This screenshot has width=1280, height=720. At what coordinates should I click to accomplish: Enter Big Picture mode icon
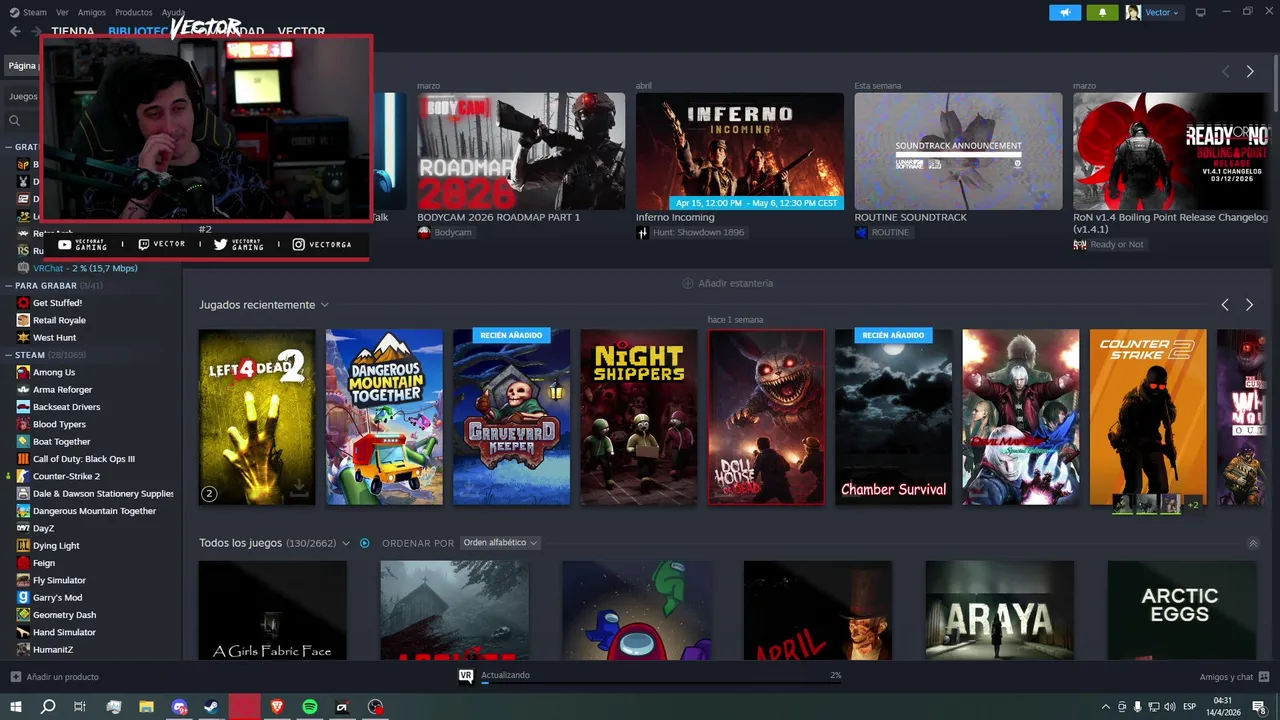1201,12
